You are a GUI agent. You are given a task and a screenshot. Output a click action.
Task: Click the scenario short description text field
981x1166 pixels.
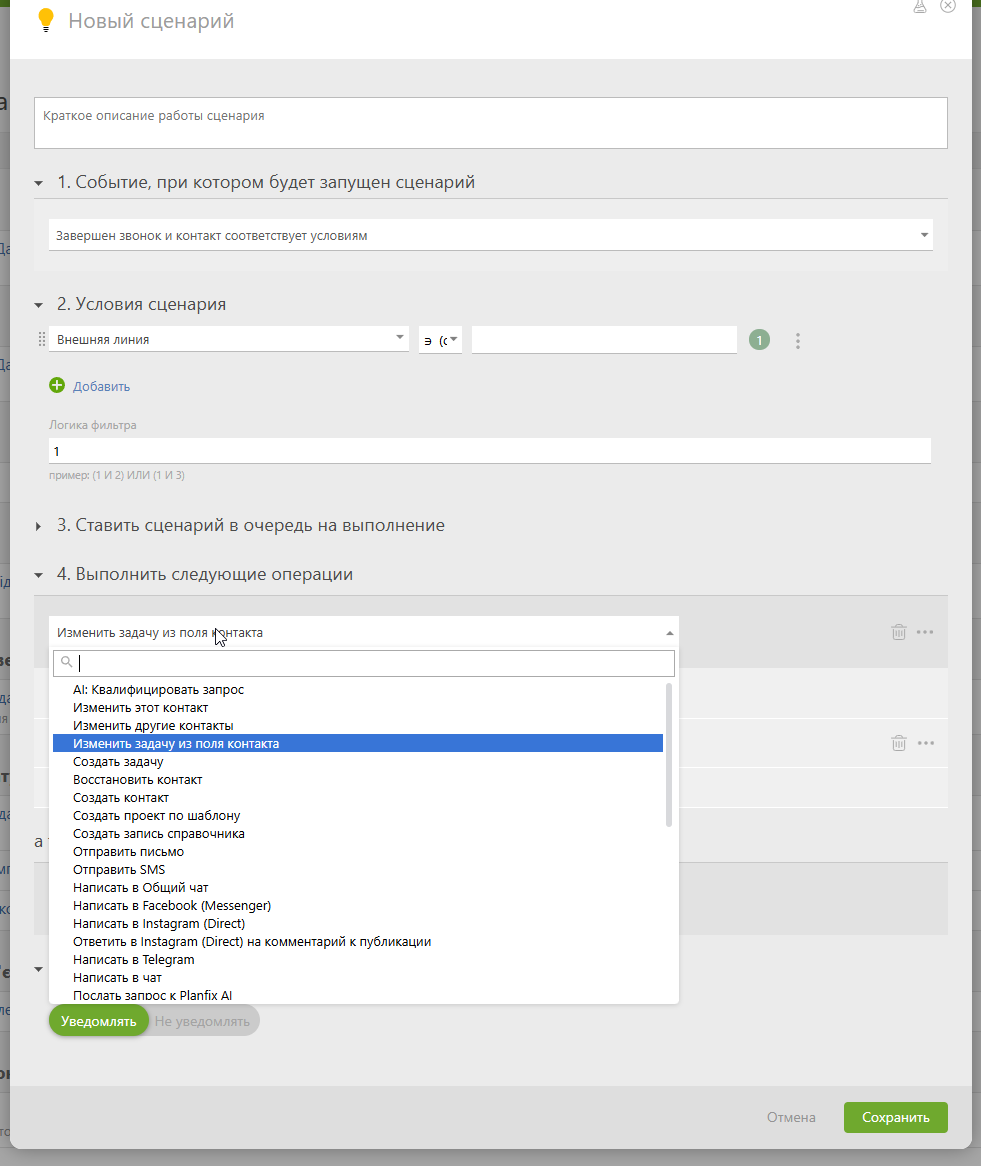(x=490, y=122)
